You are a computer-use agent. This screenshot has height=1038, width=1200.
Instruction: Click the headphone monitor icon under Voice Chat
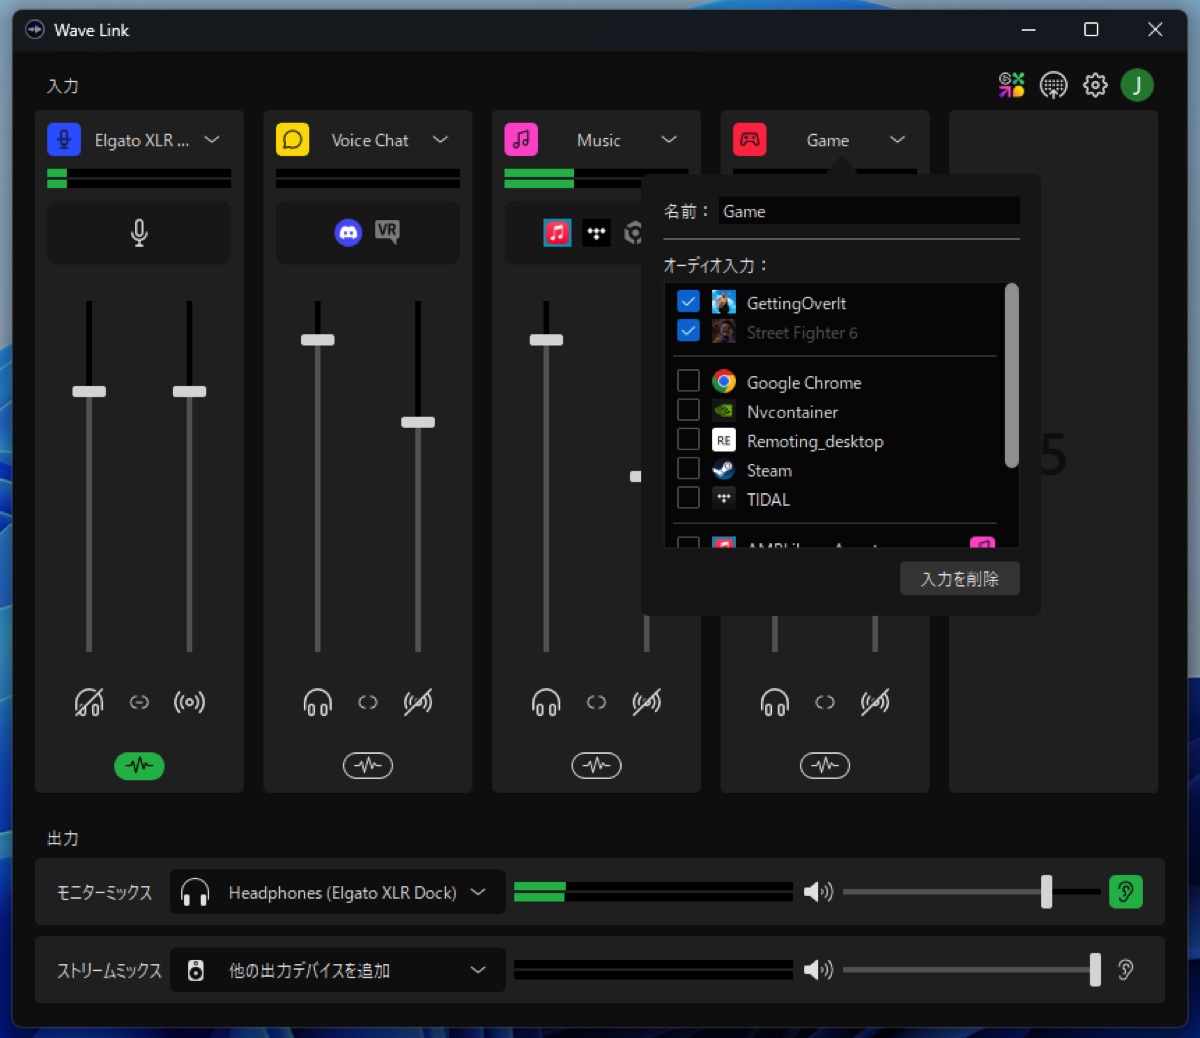pos(317,703)
